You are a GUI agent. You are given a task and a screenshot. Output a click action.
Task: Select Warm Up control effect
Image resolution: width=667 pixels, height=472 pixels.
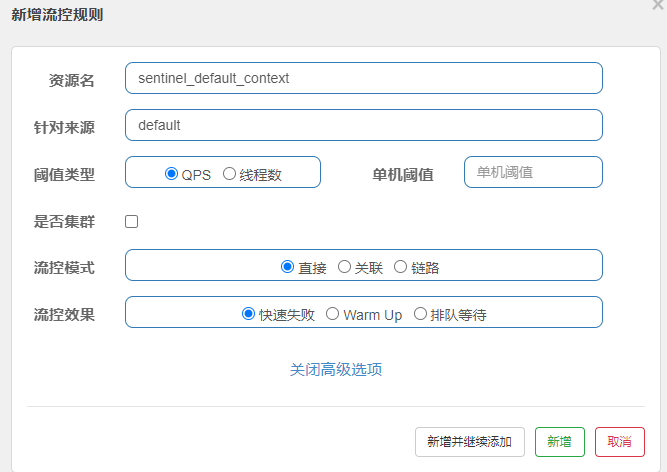(x=332, y=314)
